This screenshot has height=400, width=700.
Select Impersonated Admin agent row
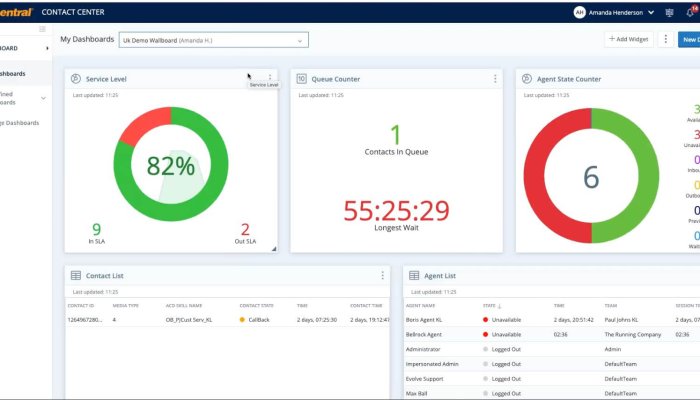click(552, 364)
